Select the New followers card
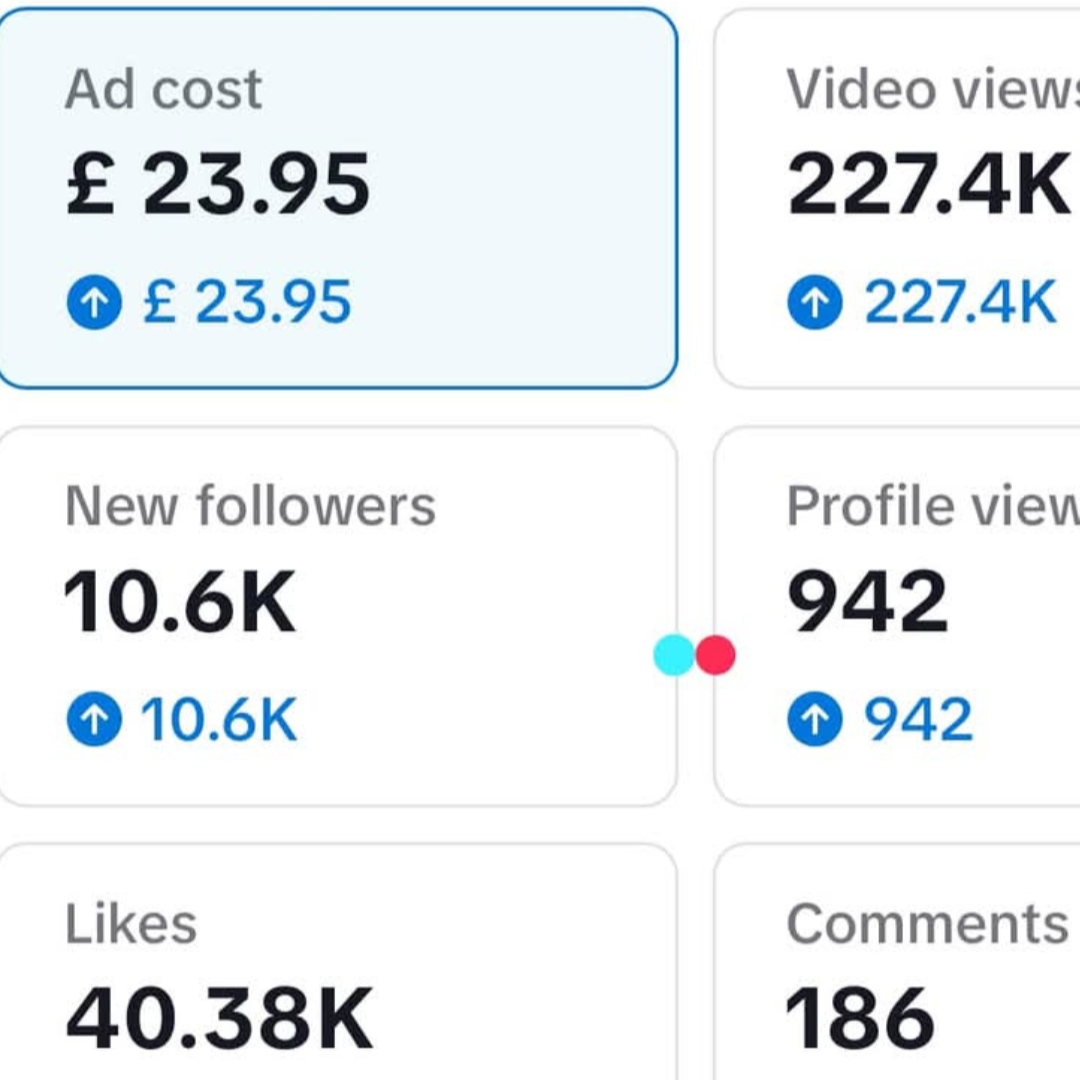Image resolution: width=1080 pixels, height=1080 pixels. [x=338, y=616]
